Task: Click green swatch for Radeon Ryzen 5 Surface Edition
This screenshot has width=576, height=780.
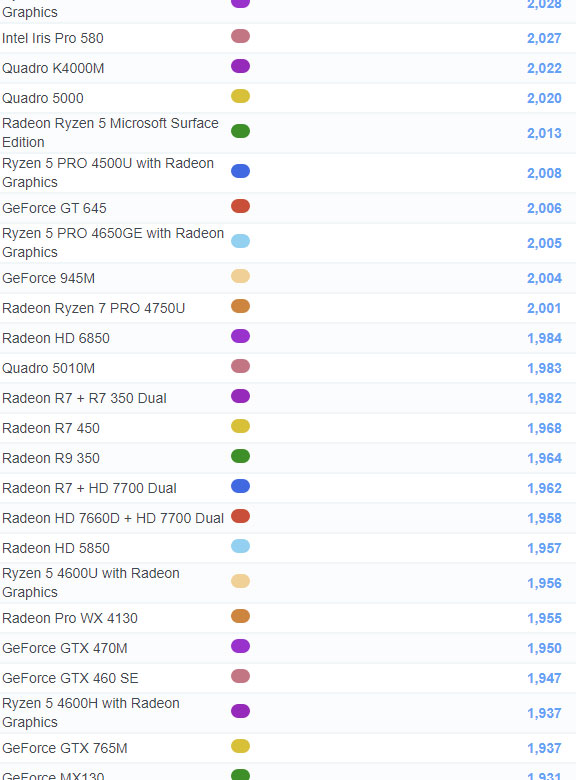Action: [240, 131]
